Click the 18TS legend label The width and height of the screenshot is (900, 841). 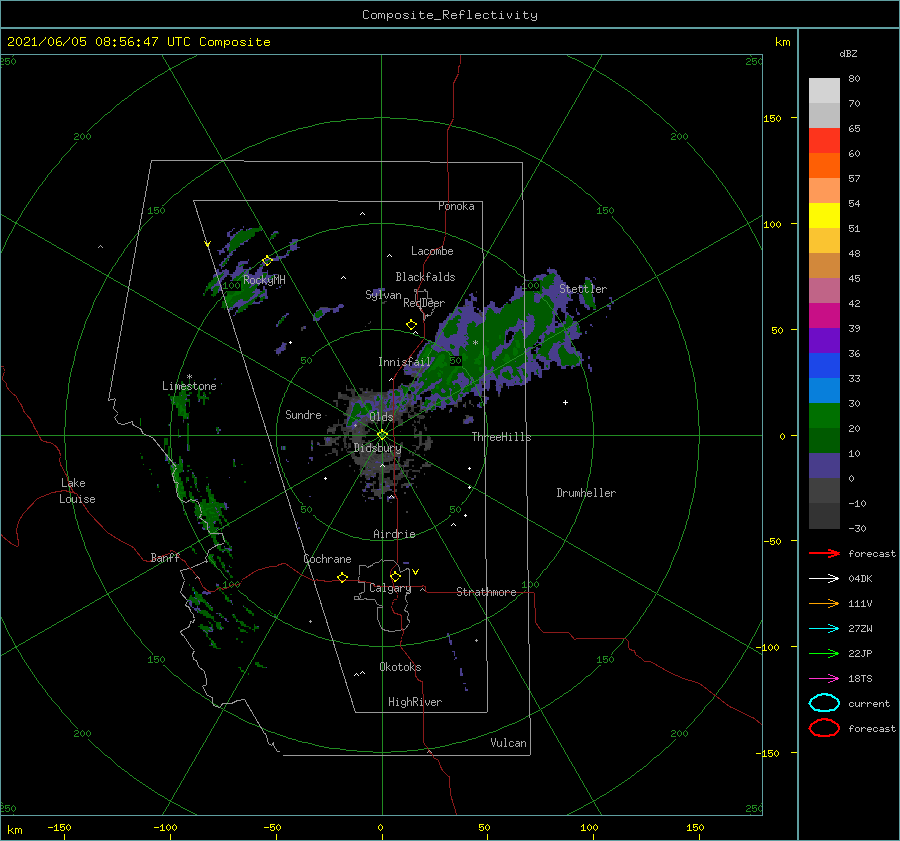(x=860, y=678)
